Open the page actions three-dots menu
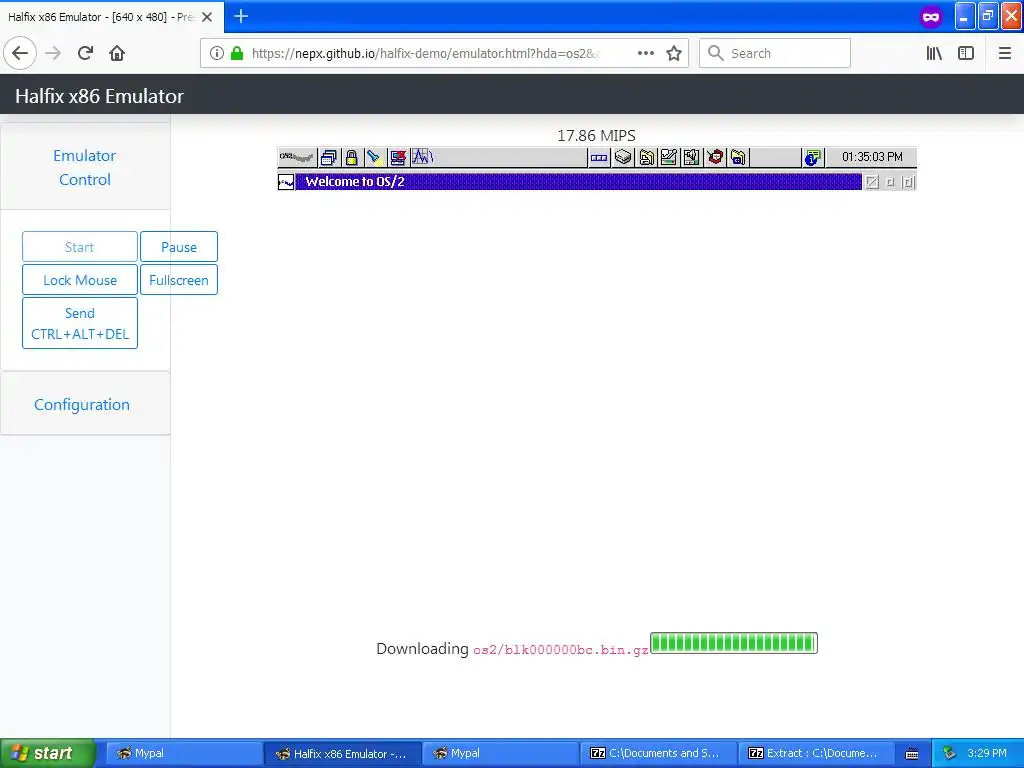Screen dimensions: 1024x768 (646, 54)
